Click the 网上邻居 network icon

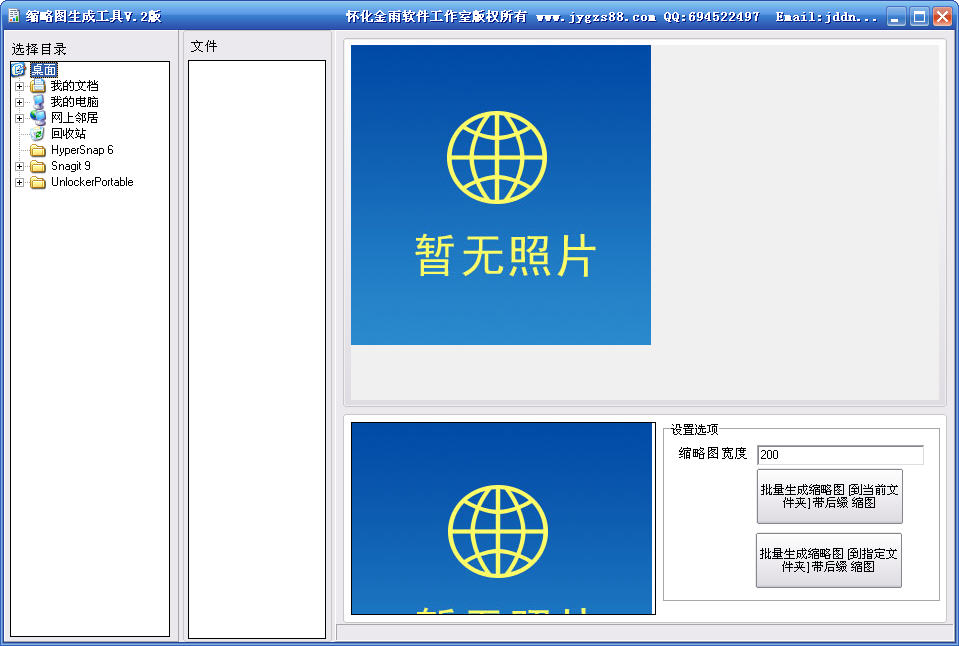pos(38,117)
